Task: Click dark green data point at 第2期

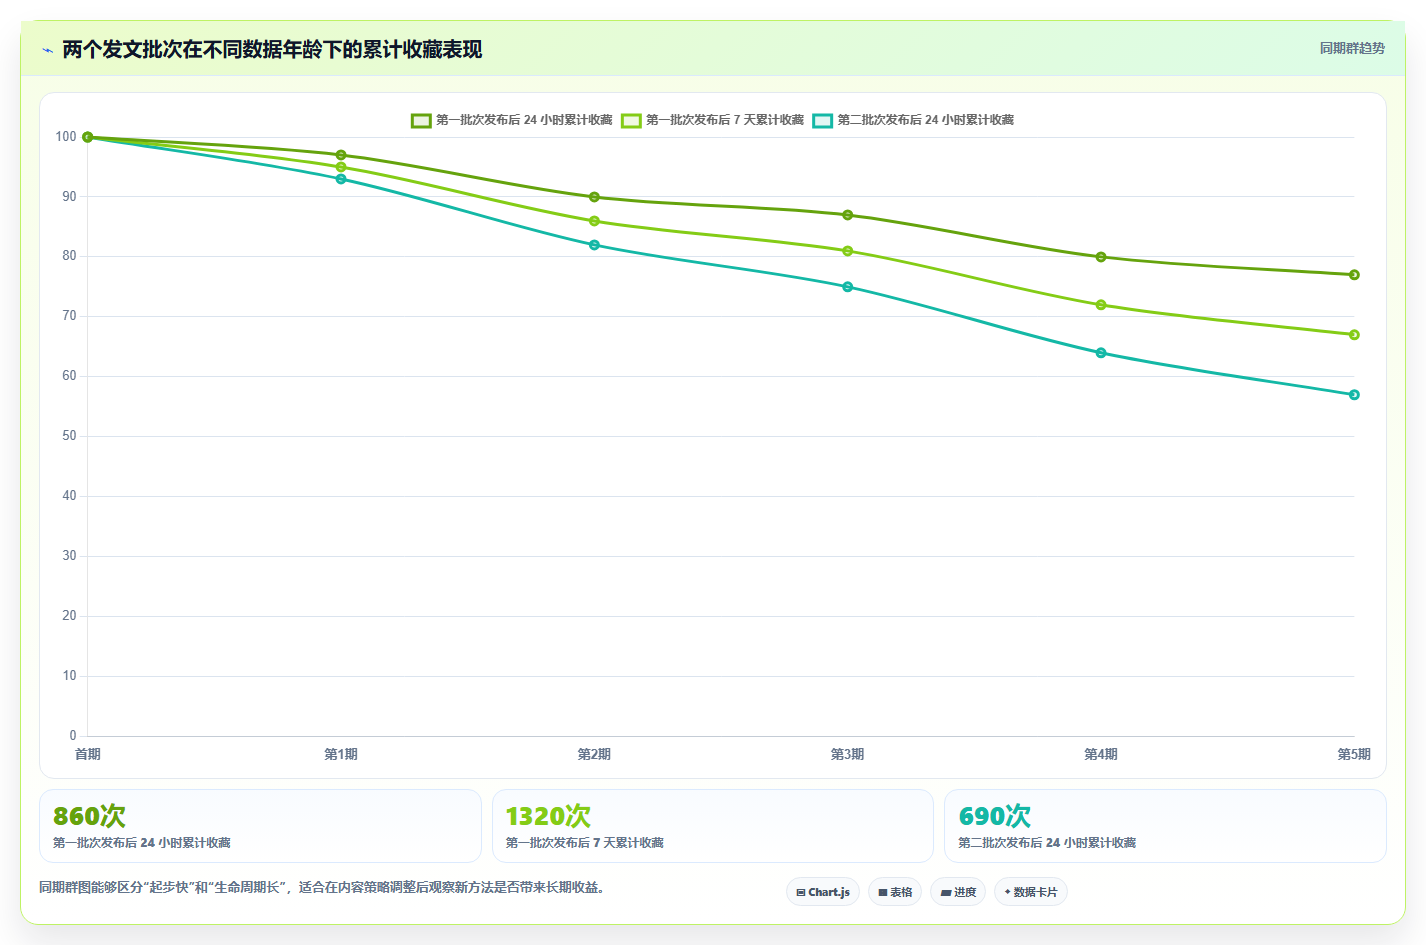Action: tap(594, 197)
